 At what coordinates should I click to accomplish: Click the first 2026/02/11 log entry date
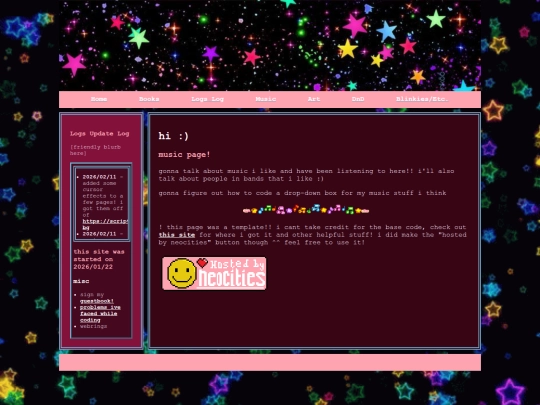point(99,177)
